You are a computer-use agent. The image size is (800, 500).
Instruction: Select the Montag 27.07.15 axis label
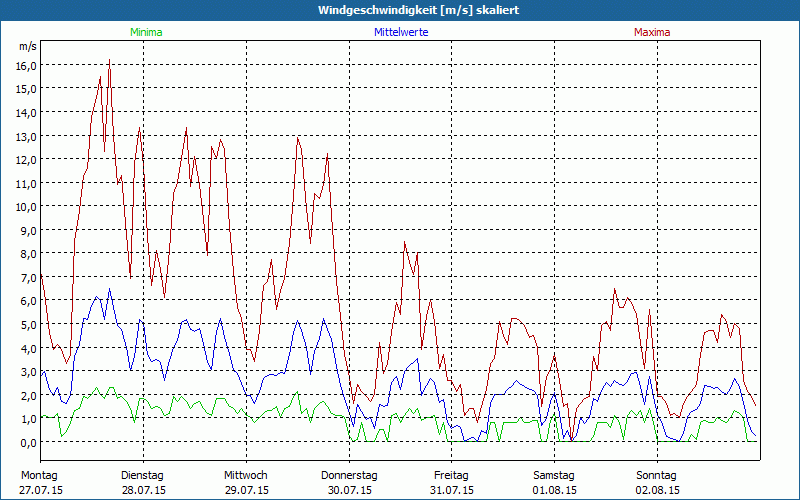[x=41, y=483]
